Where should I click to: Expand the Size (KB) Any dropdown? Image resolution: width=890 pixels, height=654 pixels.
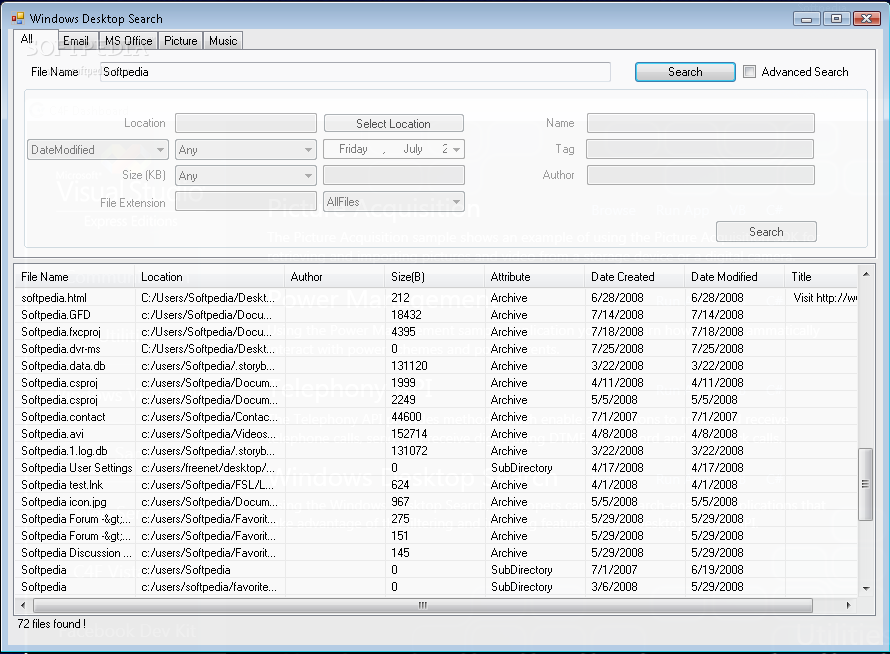(245, 176)
